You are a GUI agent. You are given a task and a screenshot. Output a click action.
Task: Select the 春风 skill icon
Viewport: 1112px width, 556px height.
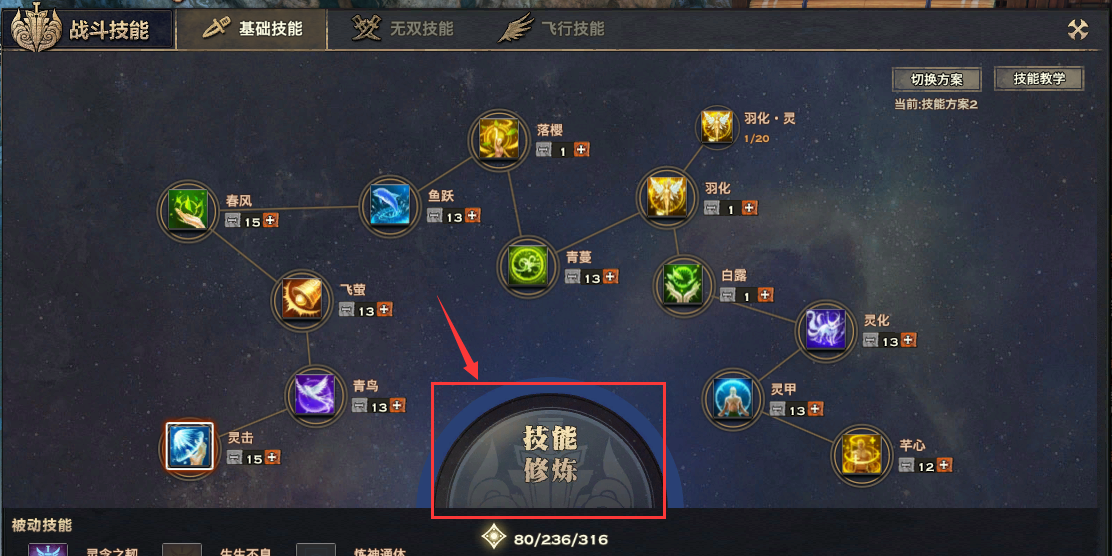(188, 211)
